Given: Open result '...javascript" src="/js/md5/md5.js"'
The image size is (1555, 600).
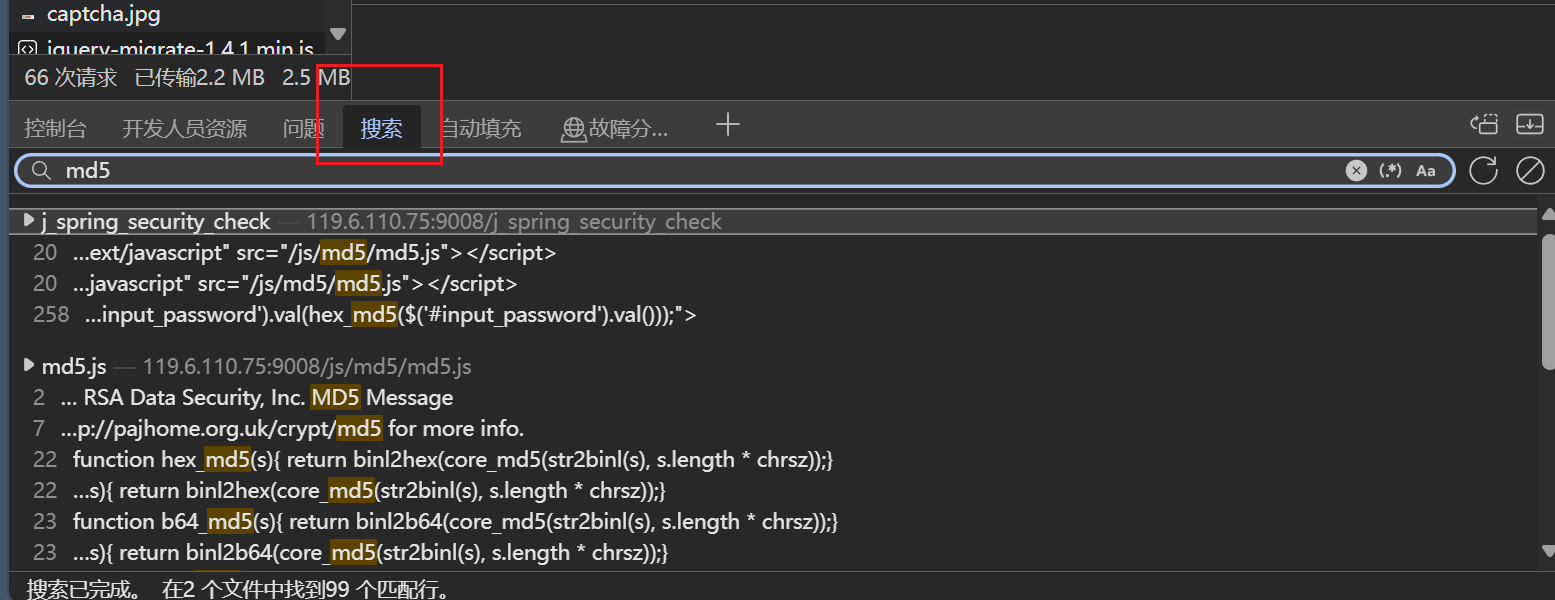Looking at the screenshot, I should [295, 284].
